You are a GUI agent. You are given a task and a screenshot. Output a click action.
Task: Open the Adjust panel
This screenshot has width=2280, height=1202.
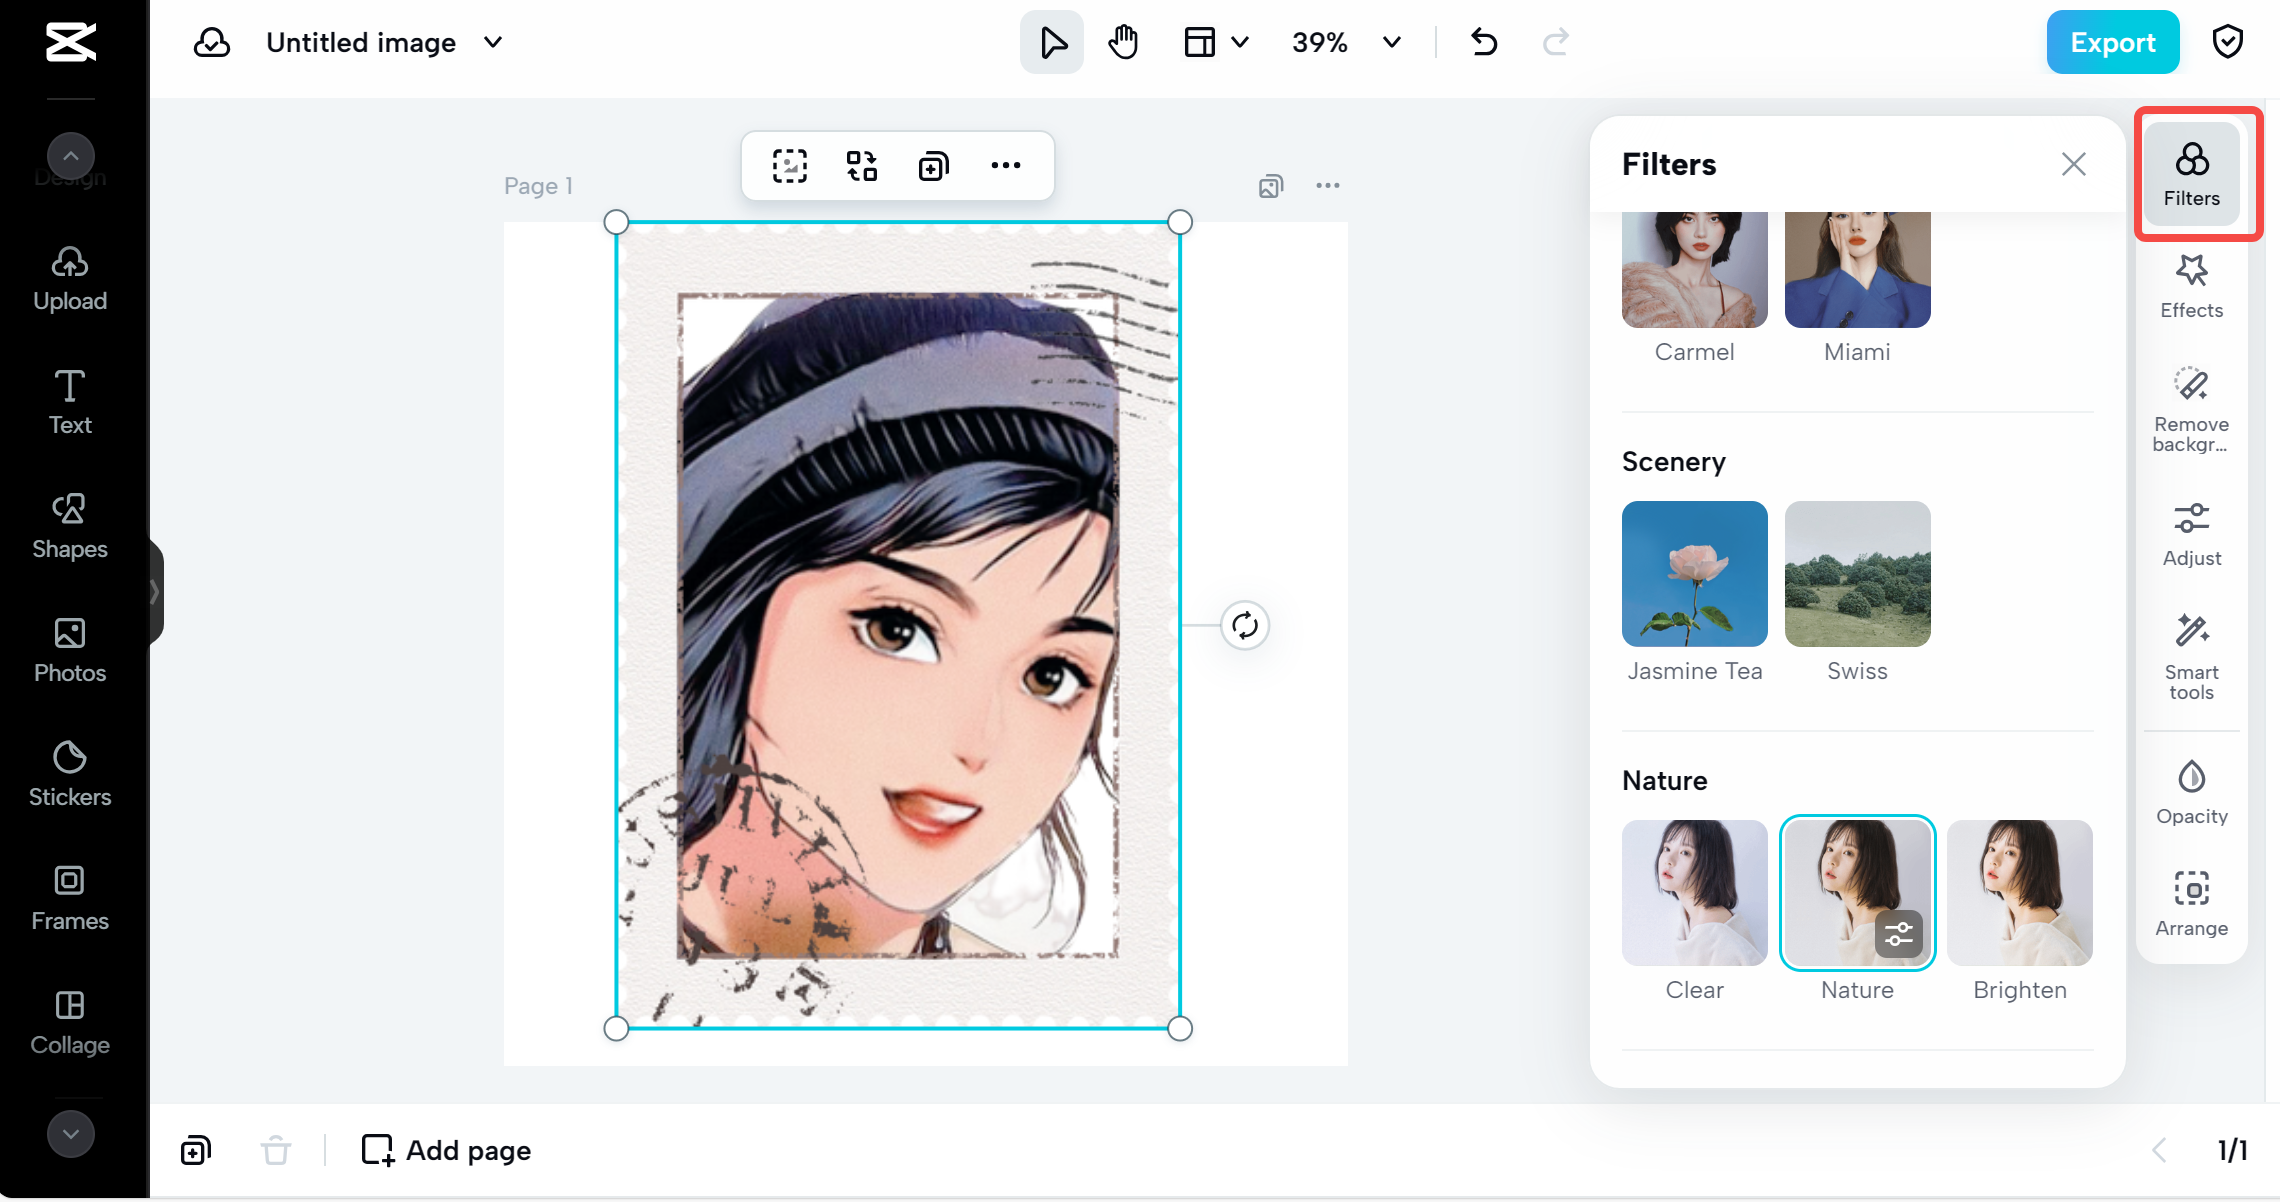tap(2191, 532)
